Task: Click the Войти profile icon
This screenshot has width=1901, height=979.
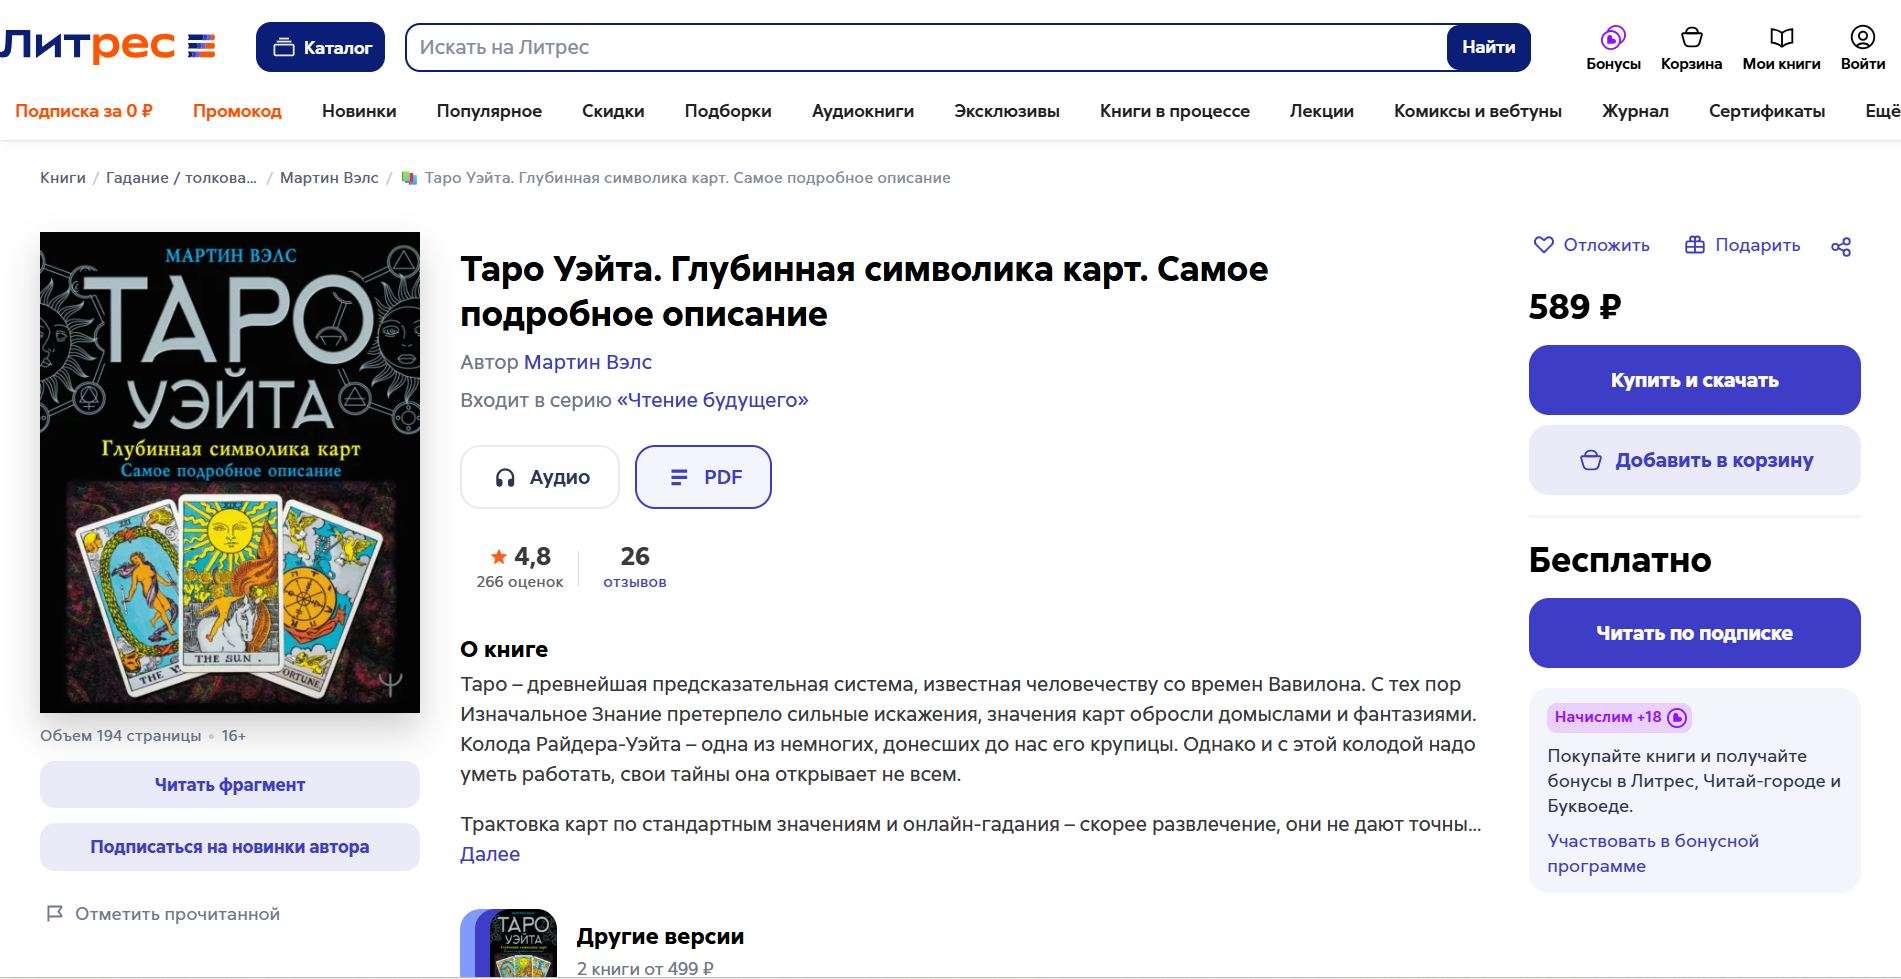Action: [1862, 38]
